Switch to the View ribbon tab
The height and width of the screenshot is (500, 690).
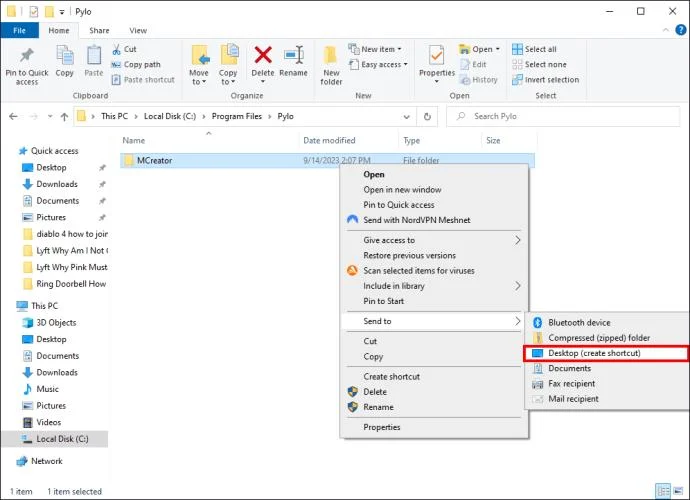point(138,30)
